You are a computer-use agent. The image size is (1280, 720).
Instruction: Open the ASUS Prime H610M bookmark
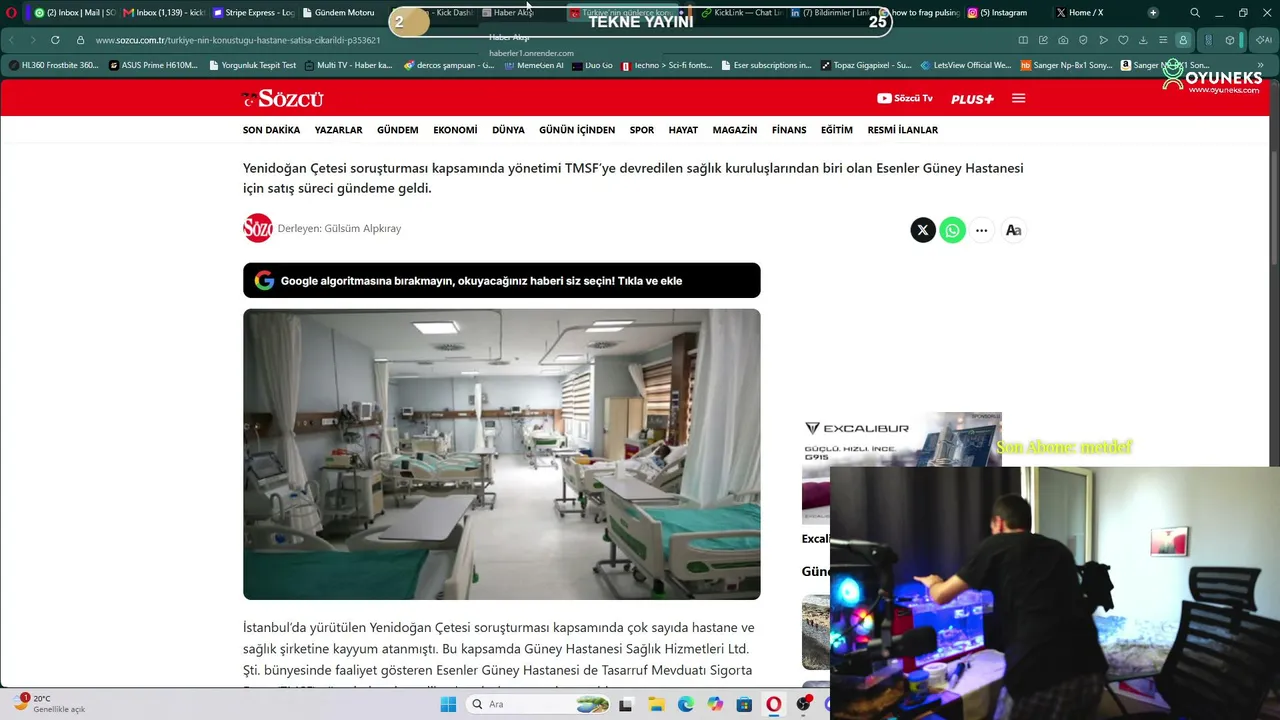[153, 65]
